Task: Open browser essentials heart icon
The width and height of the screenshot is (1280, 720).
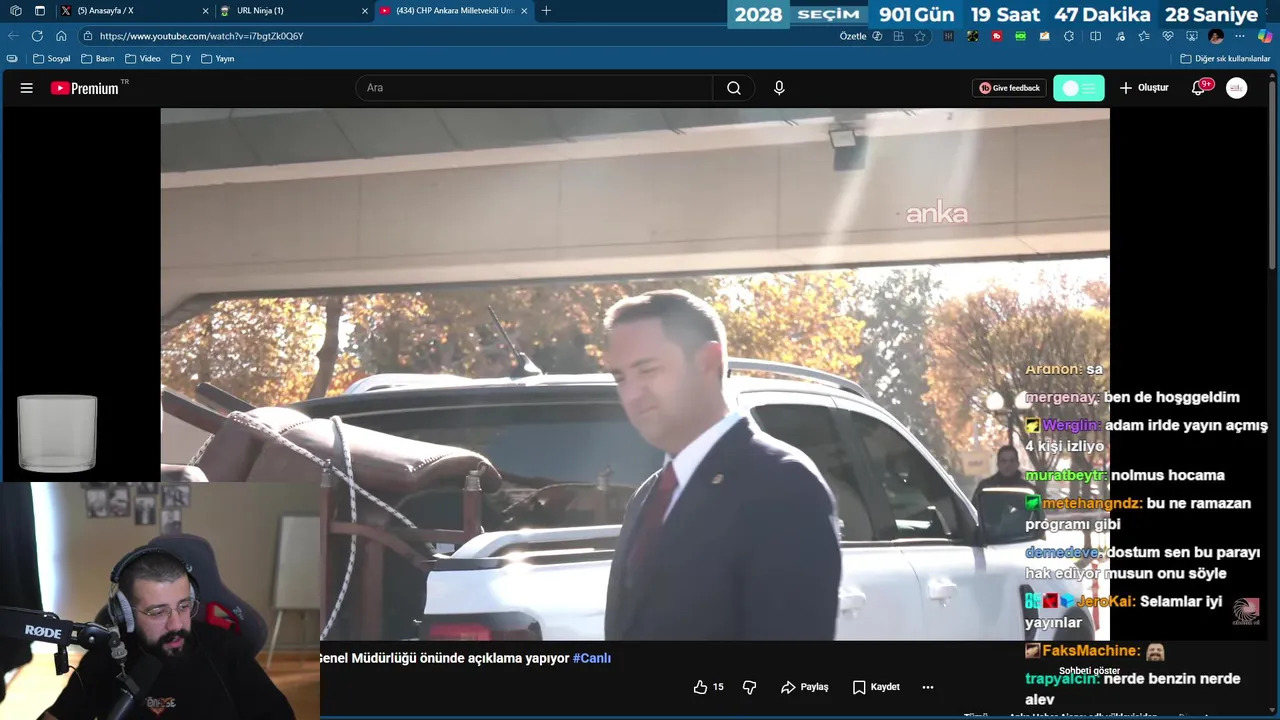Action: pyautogui.click(x=1167, y=36)
